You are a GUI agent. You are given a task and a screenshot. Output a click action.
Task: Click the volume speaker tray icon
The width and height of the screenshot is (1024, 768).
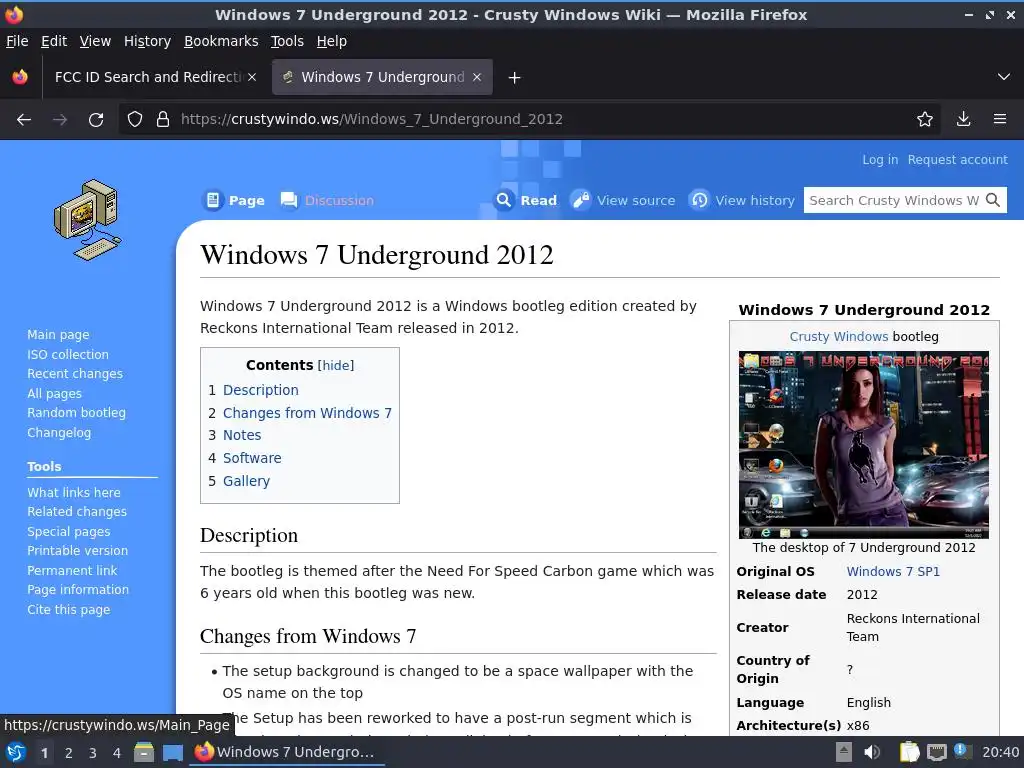click(872, 752)
